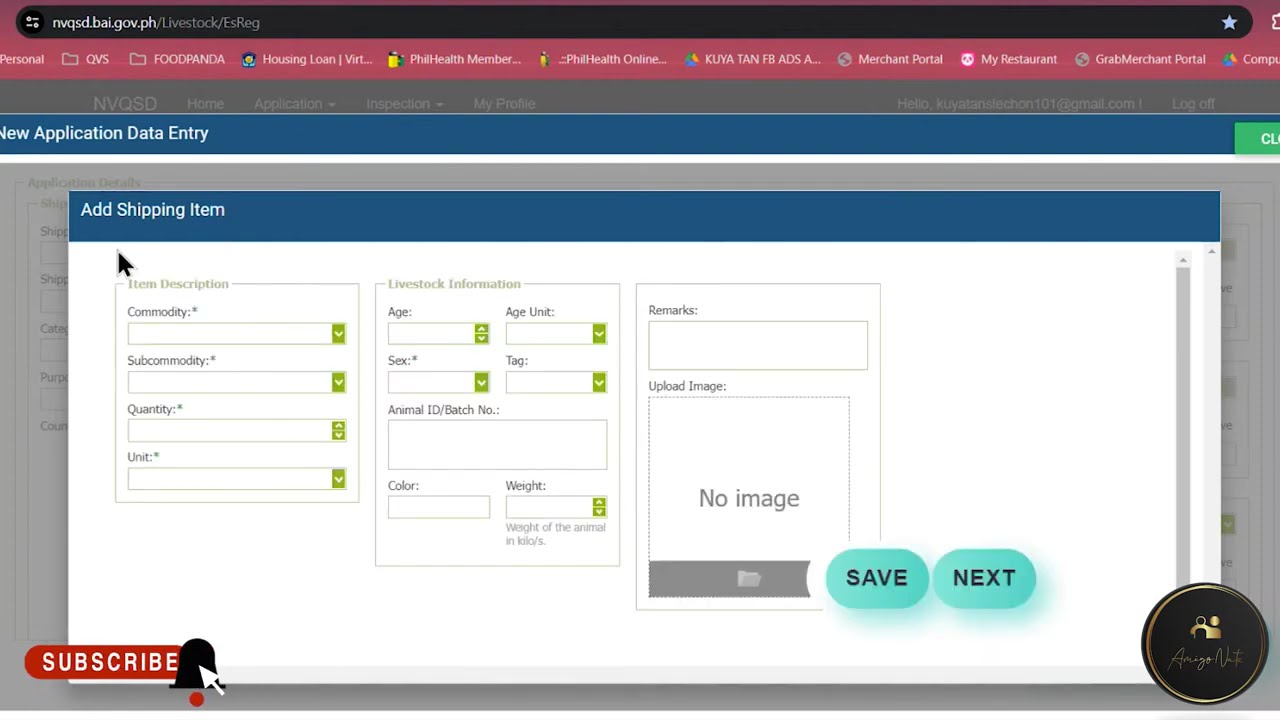This screenshot has height=720, width=1280.
Task: Click the Log off link
Action: tap(1193, 104)
